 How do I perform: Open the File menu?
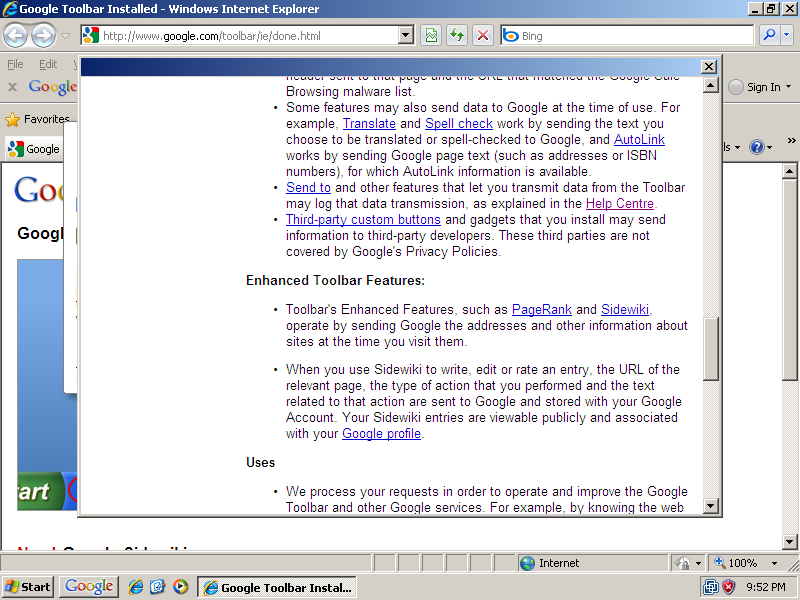click(x=15, y=64)
